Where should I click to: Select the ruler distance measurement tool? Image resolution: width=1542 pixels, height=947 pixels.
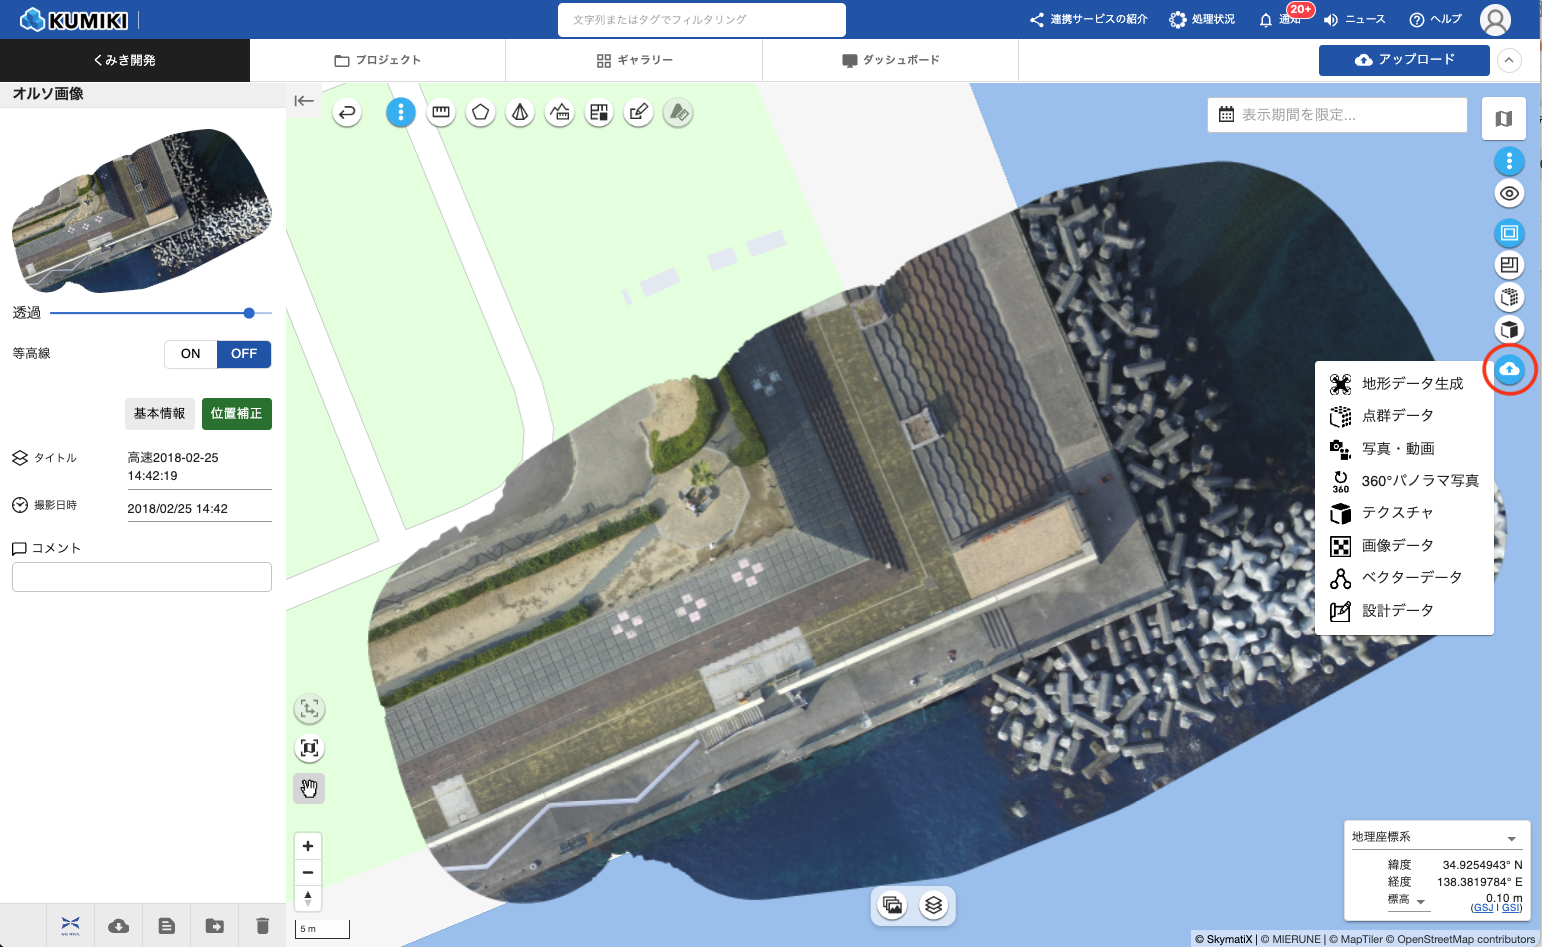tap(440, 113)
